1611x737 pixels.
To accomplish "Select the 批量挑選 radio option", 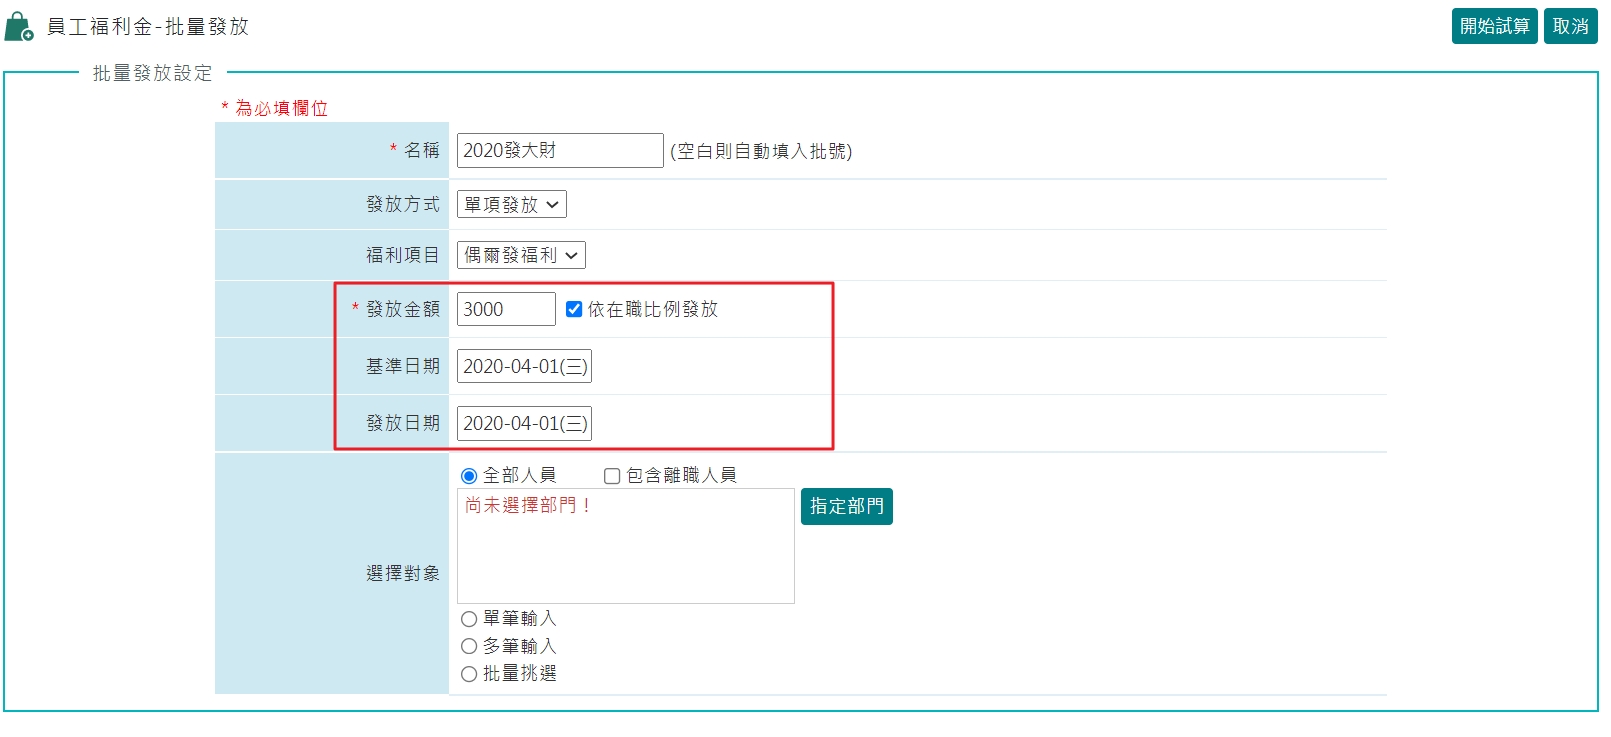I will pos(469,674).
